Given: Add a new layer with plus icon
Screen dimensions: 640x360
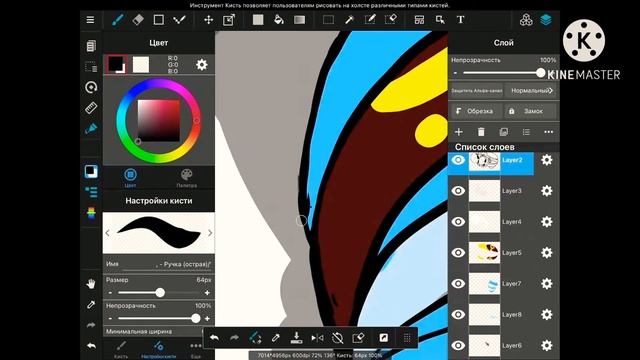Looking at the screenshot, I should [x=459, y=132].
